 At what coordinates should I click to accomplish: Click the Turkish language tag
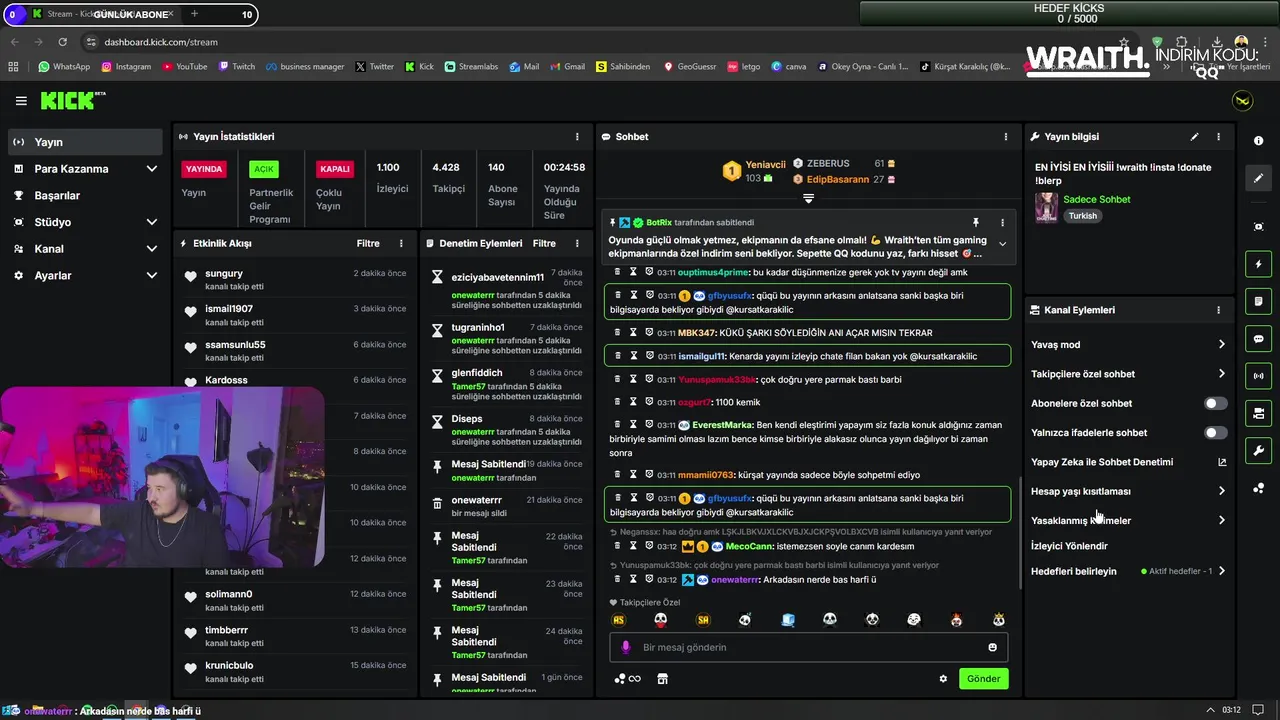[x=1082, y=216]
